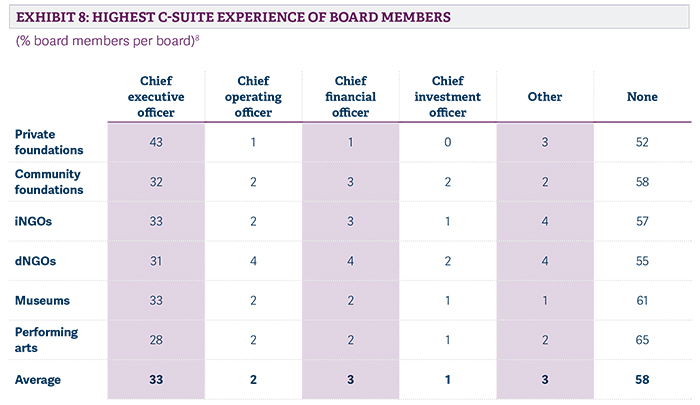
Task: Click the Performing arts row label
Action: coord(46,339)
